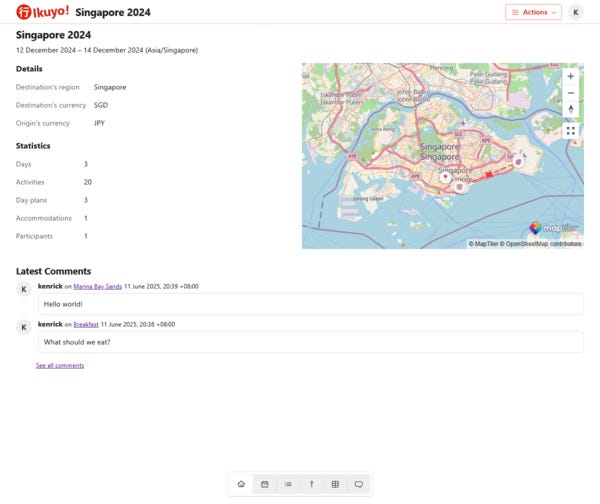Screen dimensions: 600x504
Task: Switch to the map pin tab
Action: pos(311,484)
